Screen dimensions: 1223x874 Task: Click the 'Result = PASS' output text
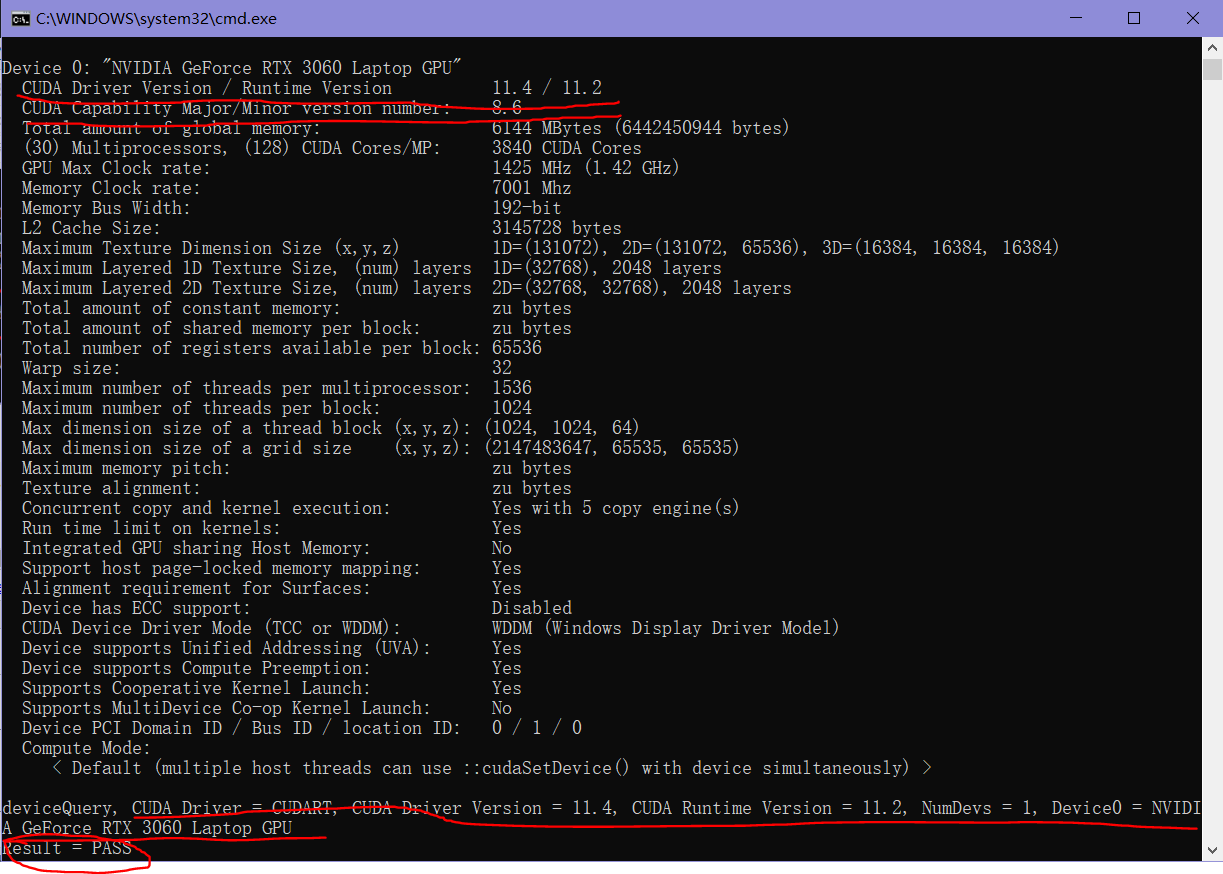[67, 848]
